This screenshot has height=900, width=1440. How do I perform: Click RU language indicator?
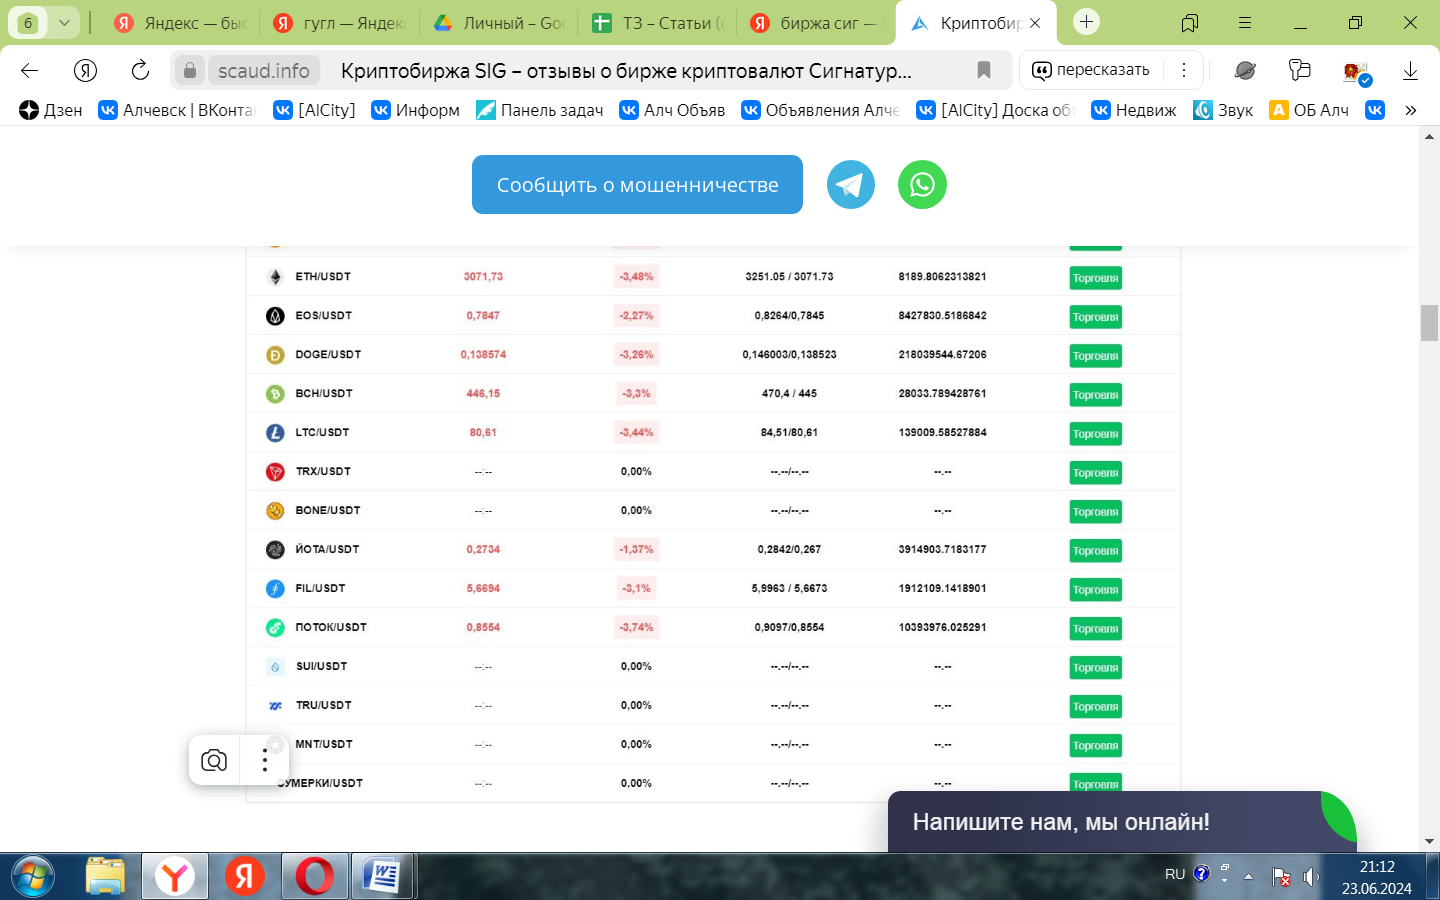1175,874
